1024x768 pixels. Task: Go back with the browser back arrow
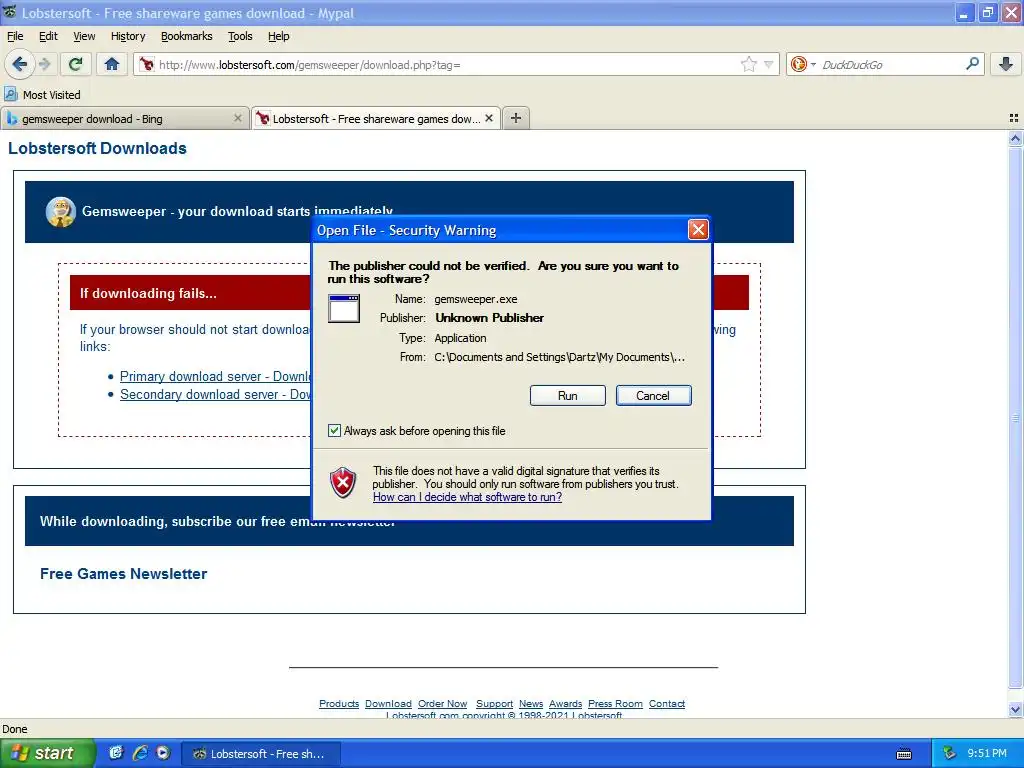(19, 64)
